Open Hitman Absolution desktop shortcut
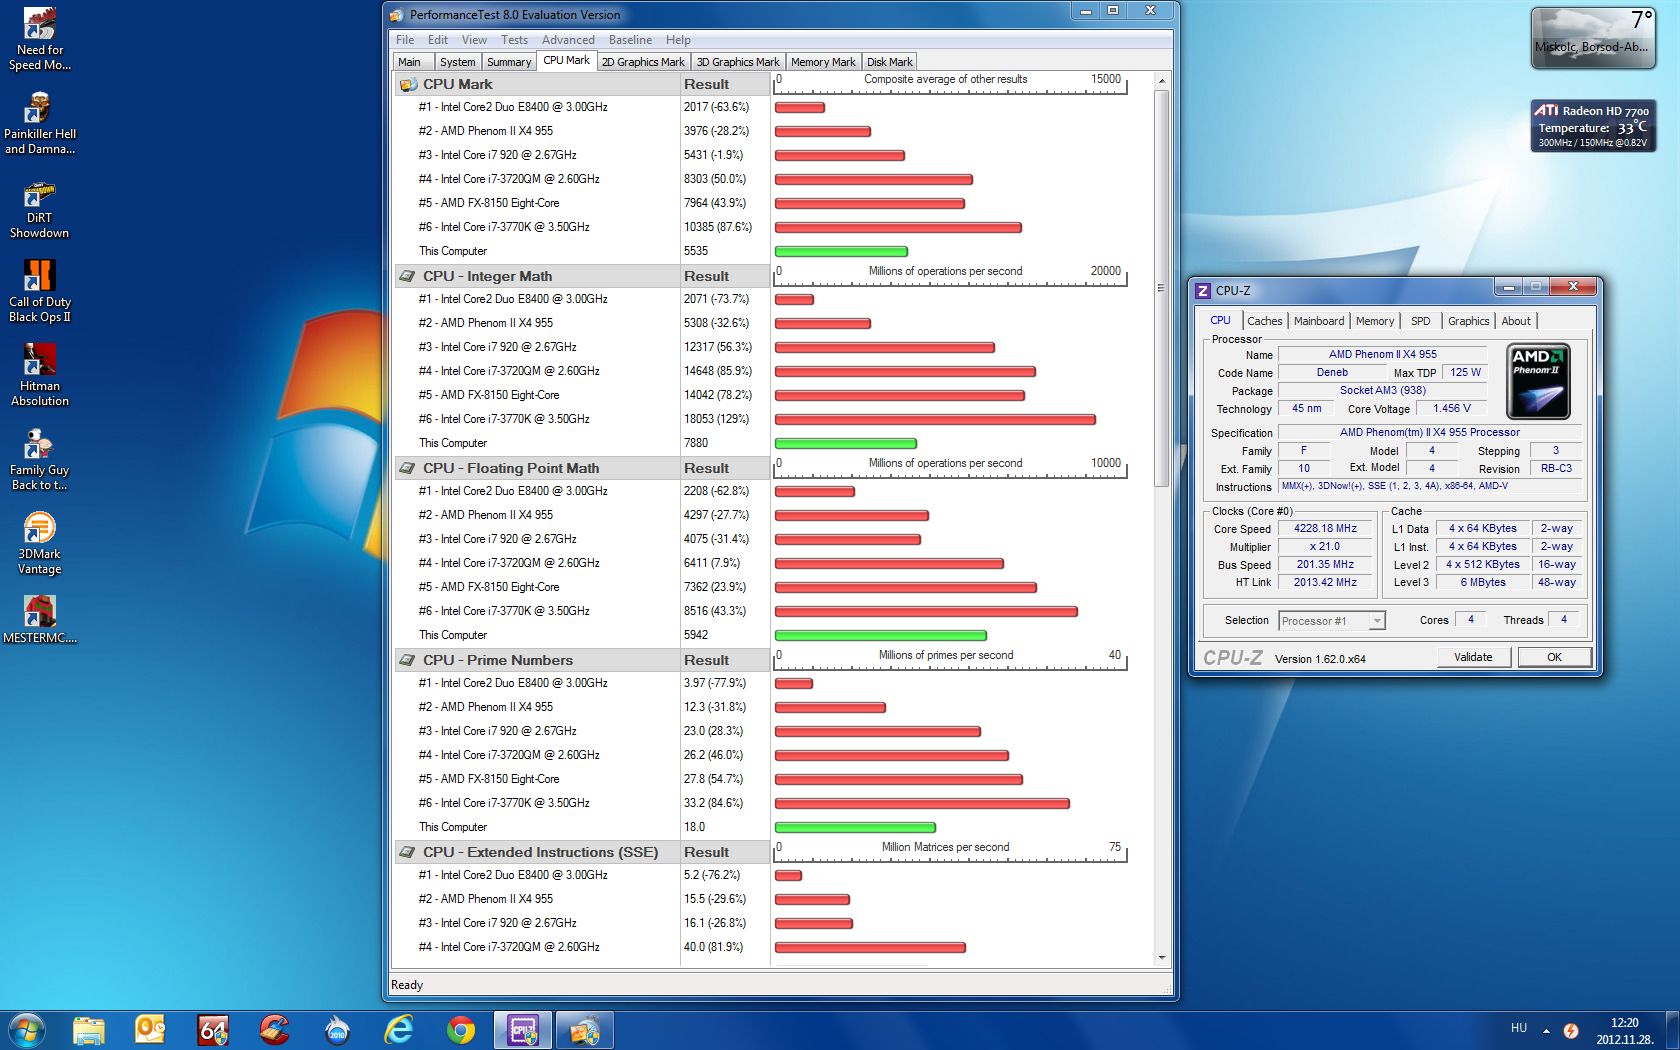This screenshot has height=1050, width=1680. click(39, 376)
